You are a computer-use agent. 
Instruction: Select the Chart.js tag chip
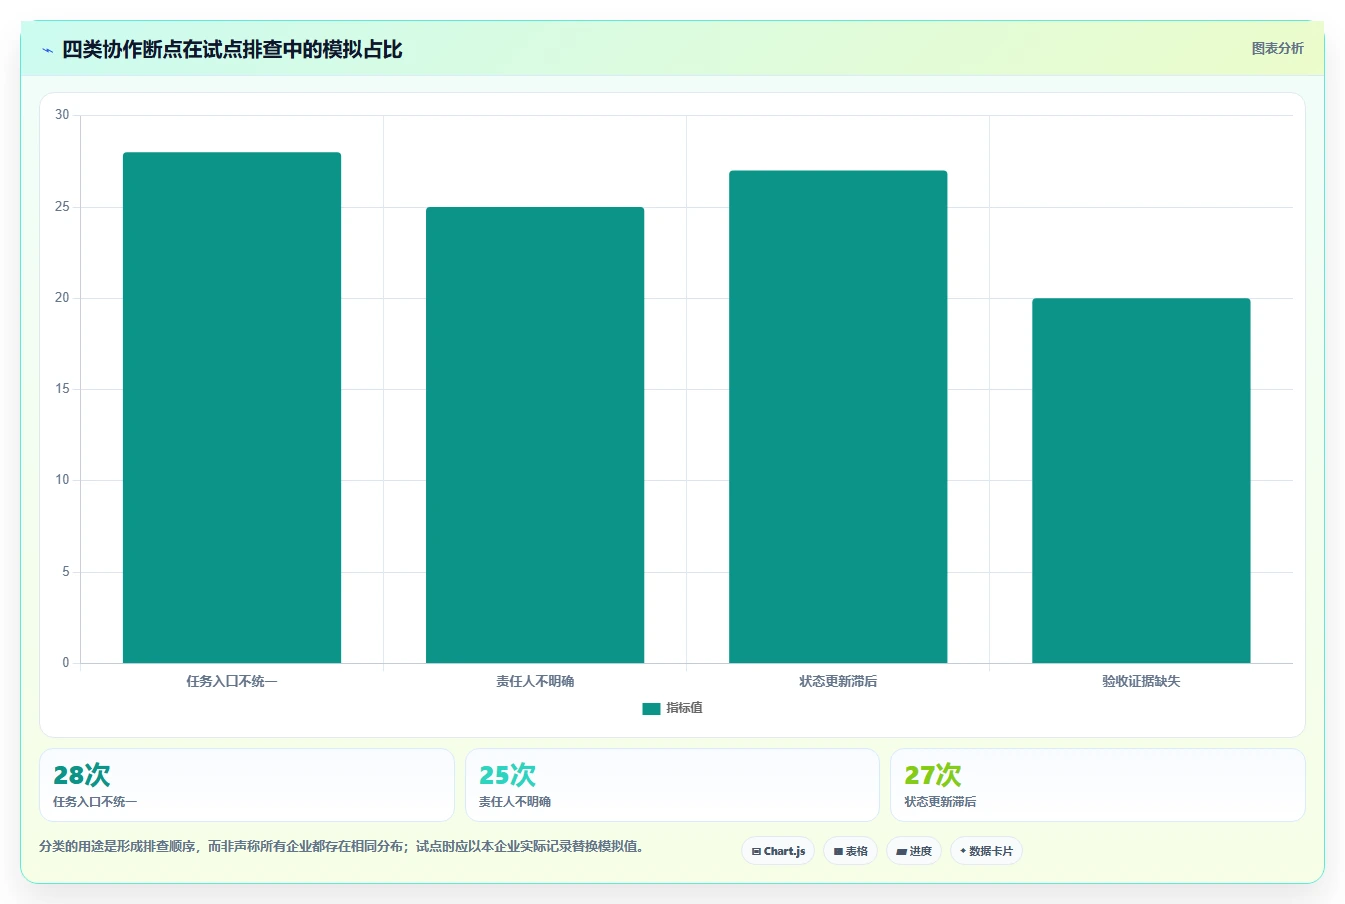click(x=778, y=851)
